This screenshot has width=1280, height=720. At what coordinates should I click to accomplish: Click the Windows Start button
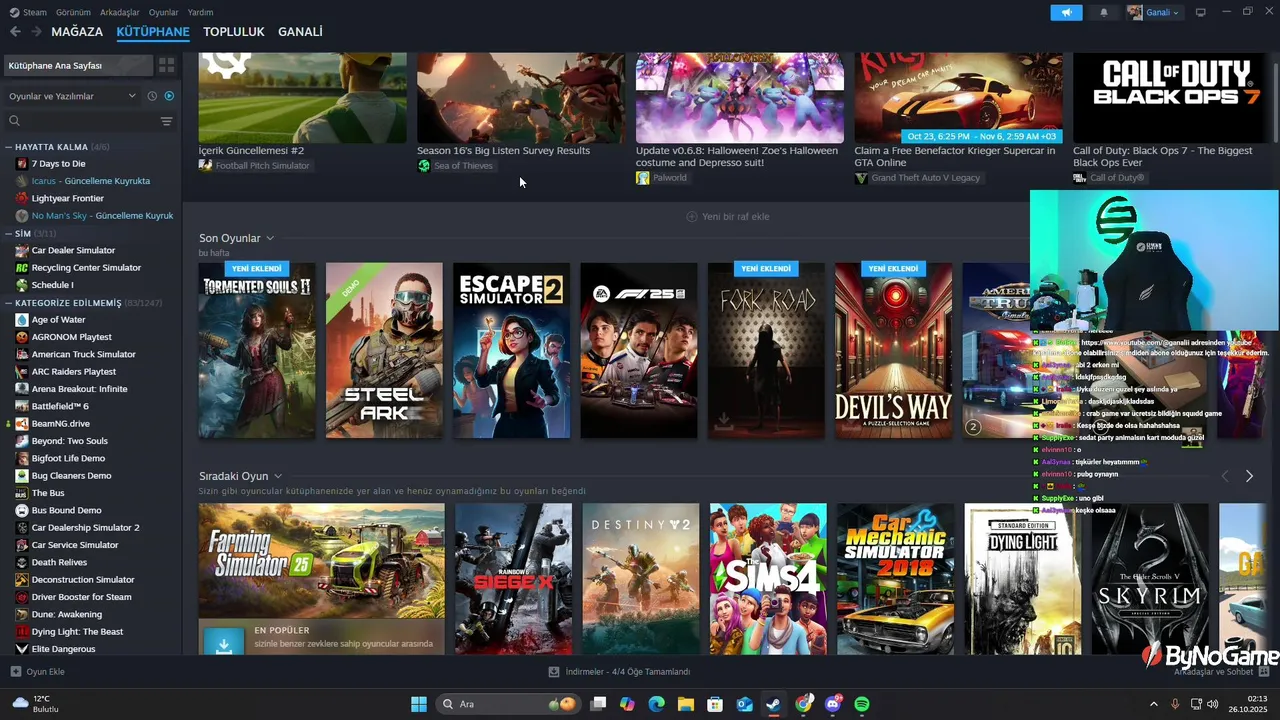point(419,704)
